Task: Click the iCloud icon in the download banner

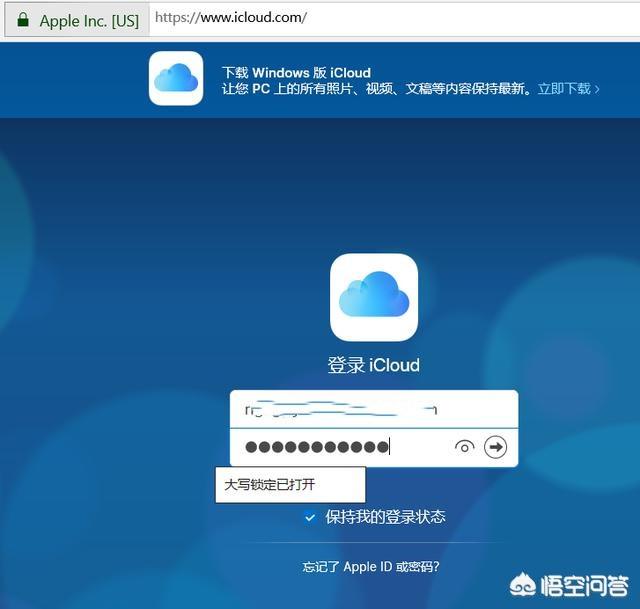Action: [x=176, y=78]
